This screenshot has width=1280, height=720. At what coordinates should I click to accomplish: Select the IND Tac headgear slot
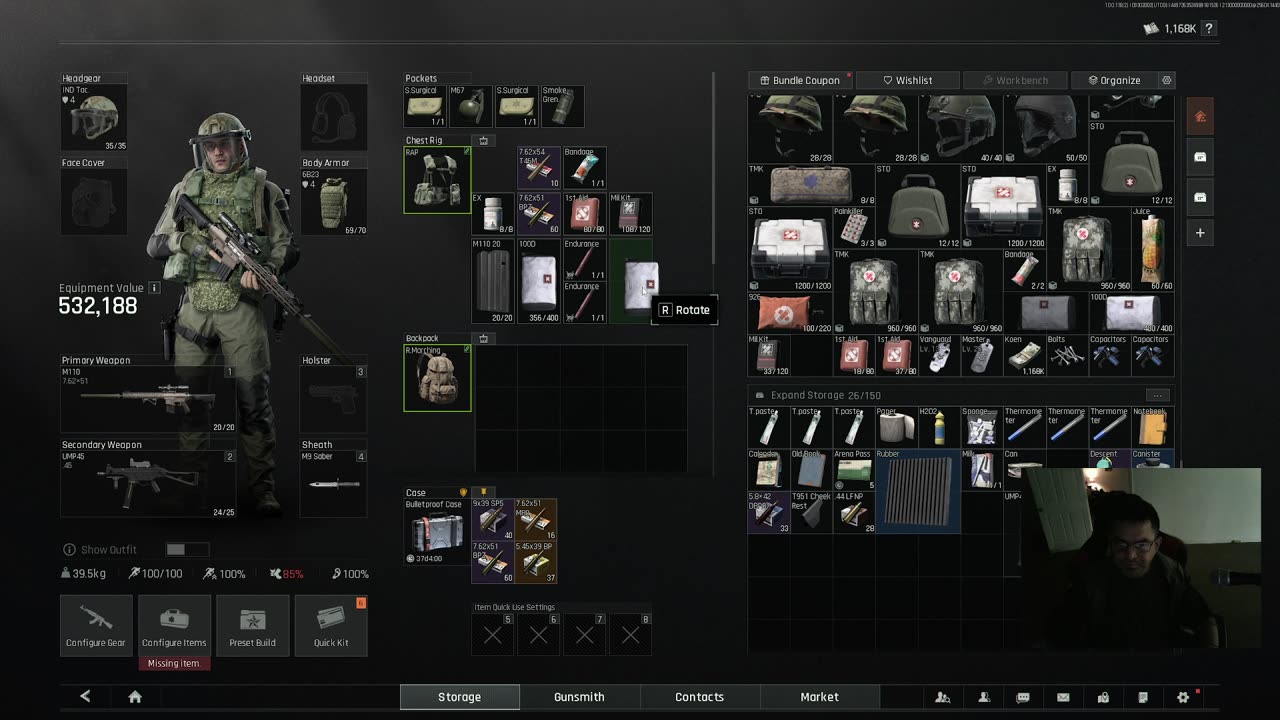tap(94, 118)
